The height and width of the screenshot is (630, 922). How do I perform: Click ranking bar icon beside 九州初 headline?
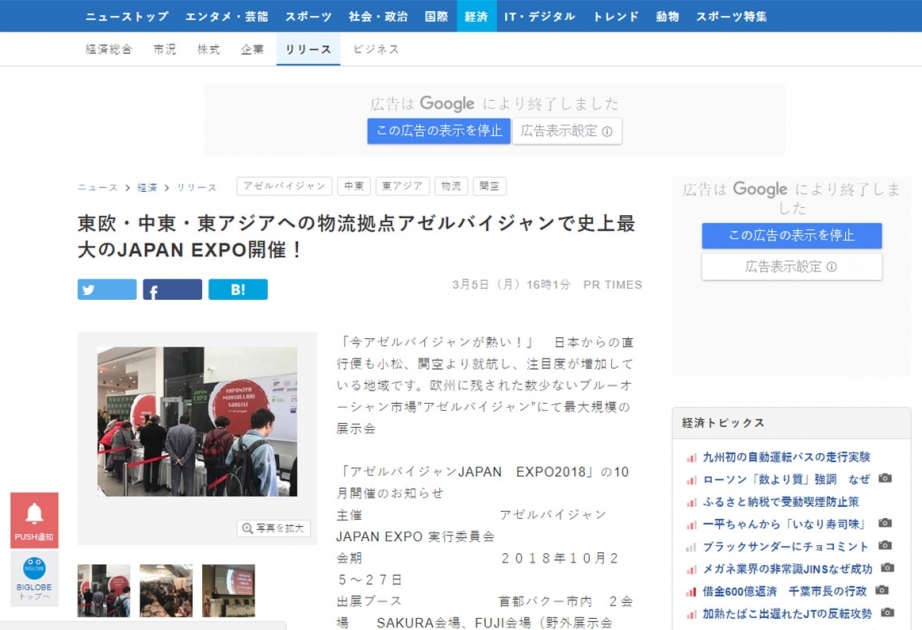point(691,458)
